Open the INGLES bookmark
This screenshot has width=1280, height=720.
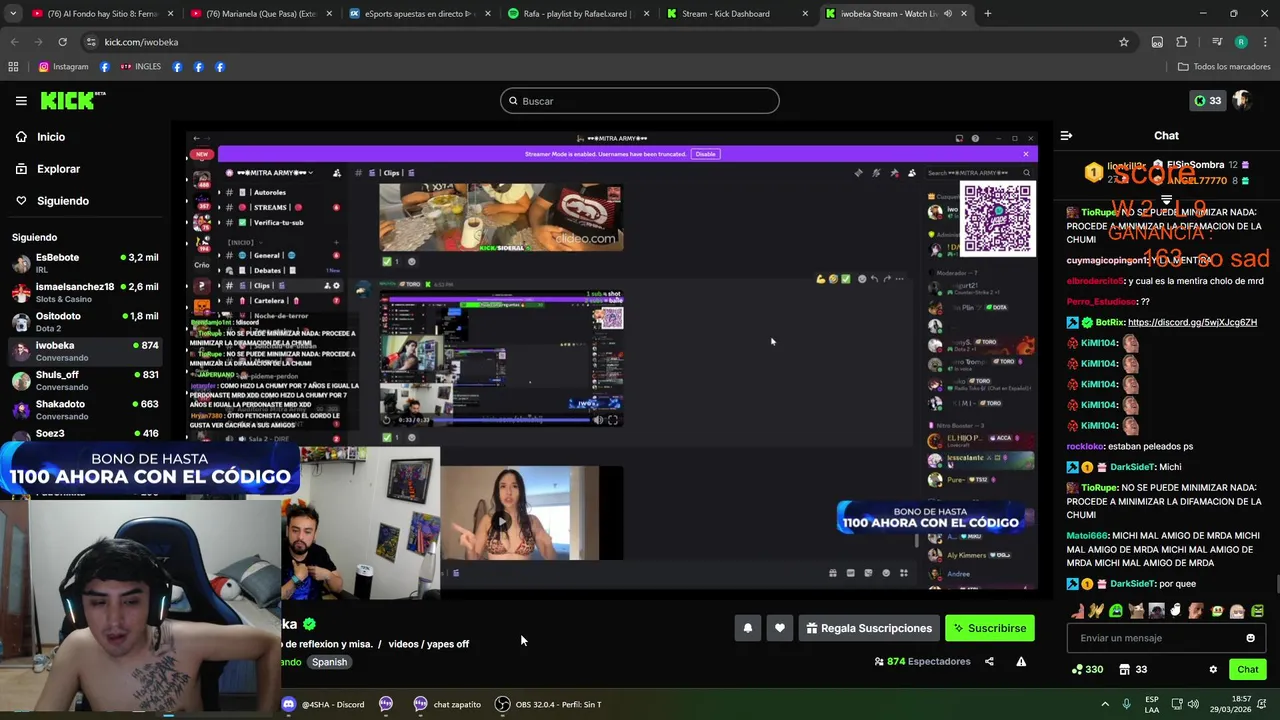[140, 67]
